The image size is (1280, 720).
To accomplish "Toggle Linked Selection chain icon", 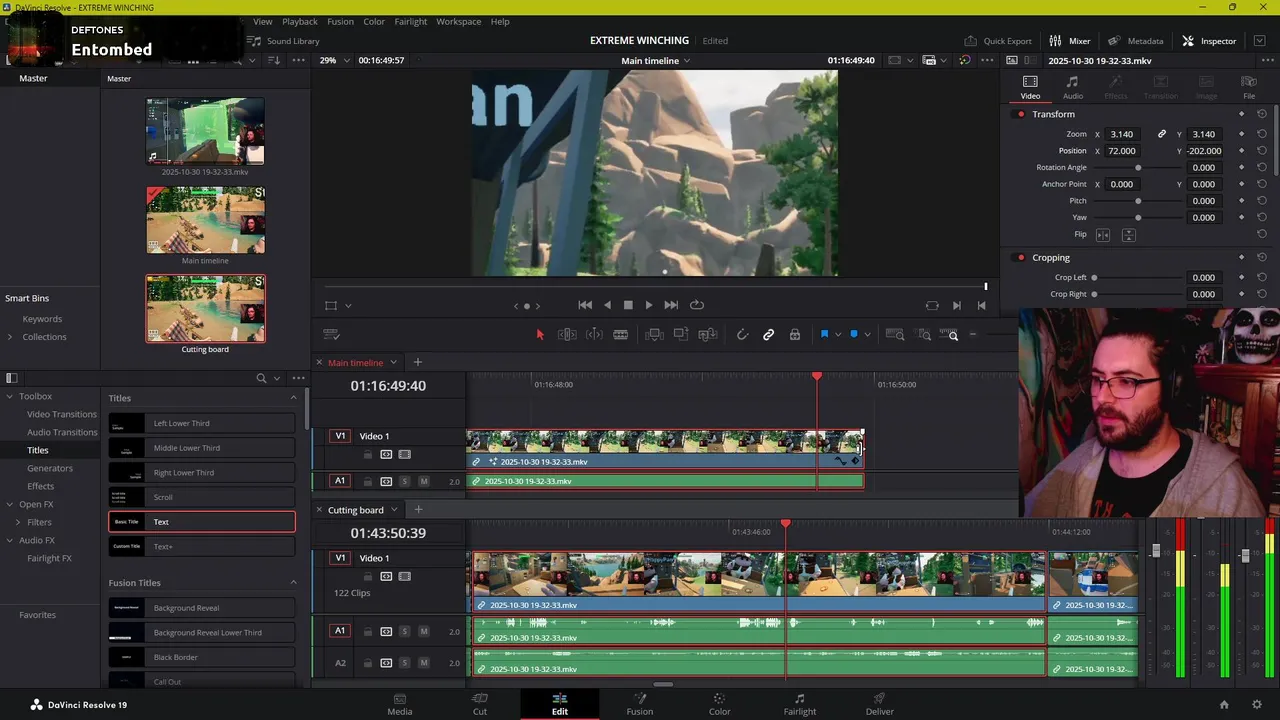I will click(768, 335).
